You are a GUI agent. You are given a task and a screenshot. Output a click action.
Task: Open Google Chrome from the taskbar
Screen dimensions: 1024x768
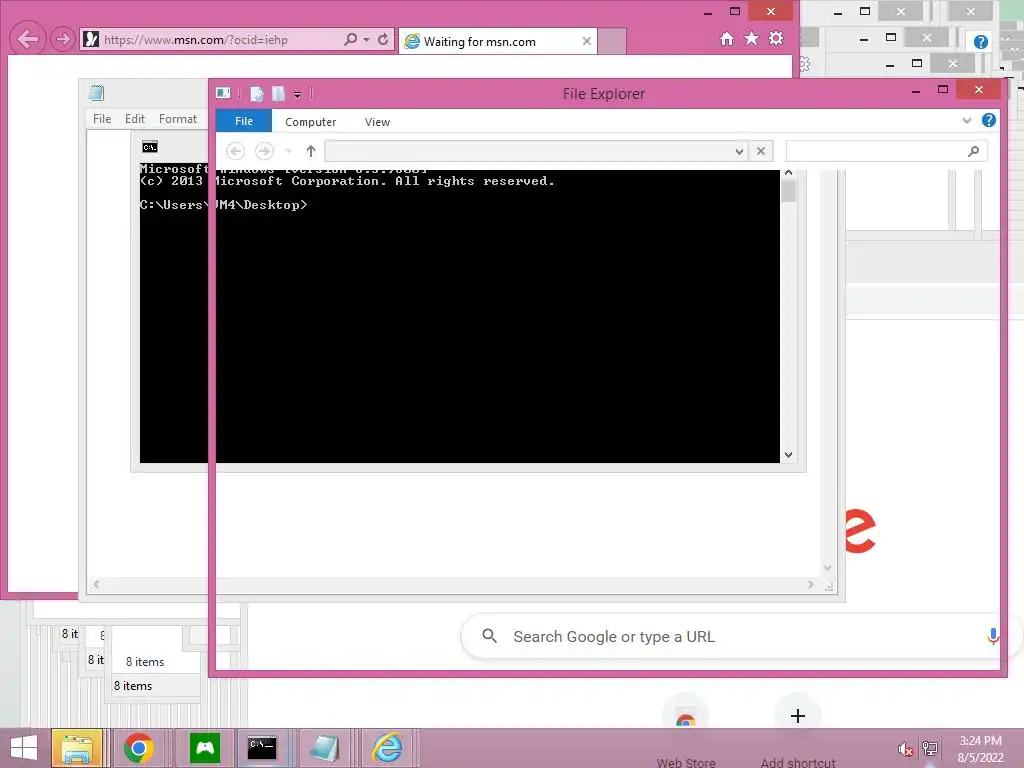[138, 748]
